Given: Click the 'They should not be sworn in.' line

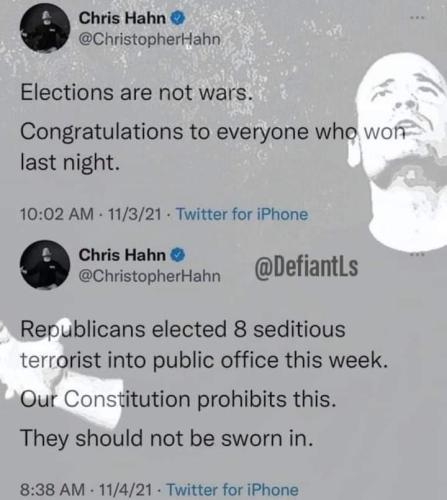Looking at the screenshot, I should [x=167, y=438].
